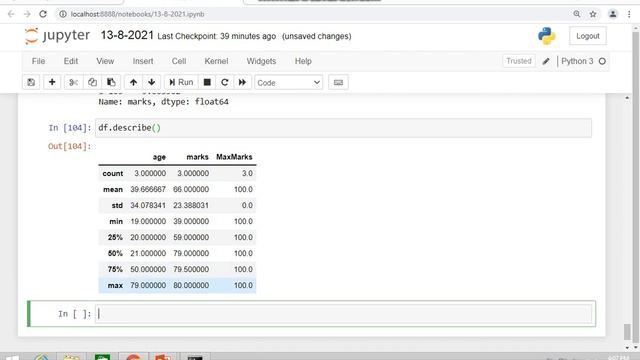640x360 pixels.
Task: Click the marks std value 23.388031
Action: (x=191, y=205)
